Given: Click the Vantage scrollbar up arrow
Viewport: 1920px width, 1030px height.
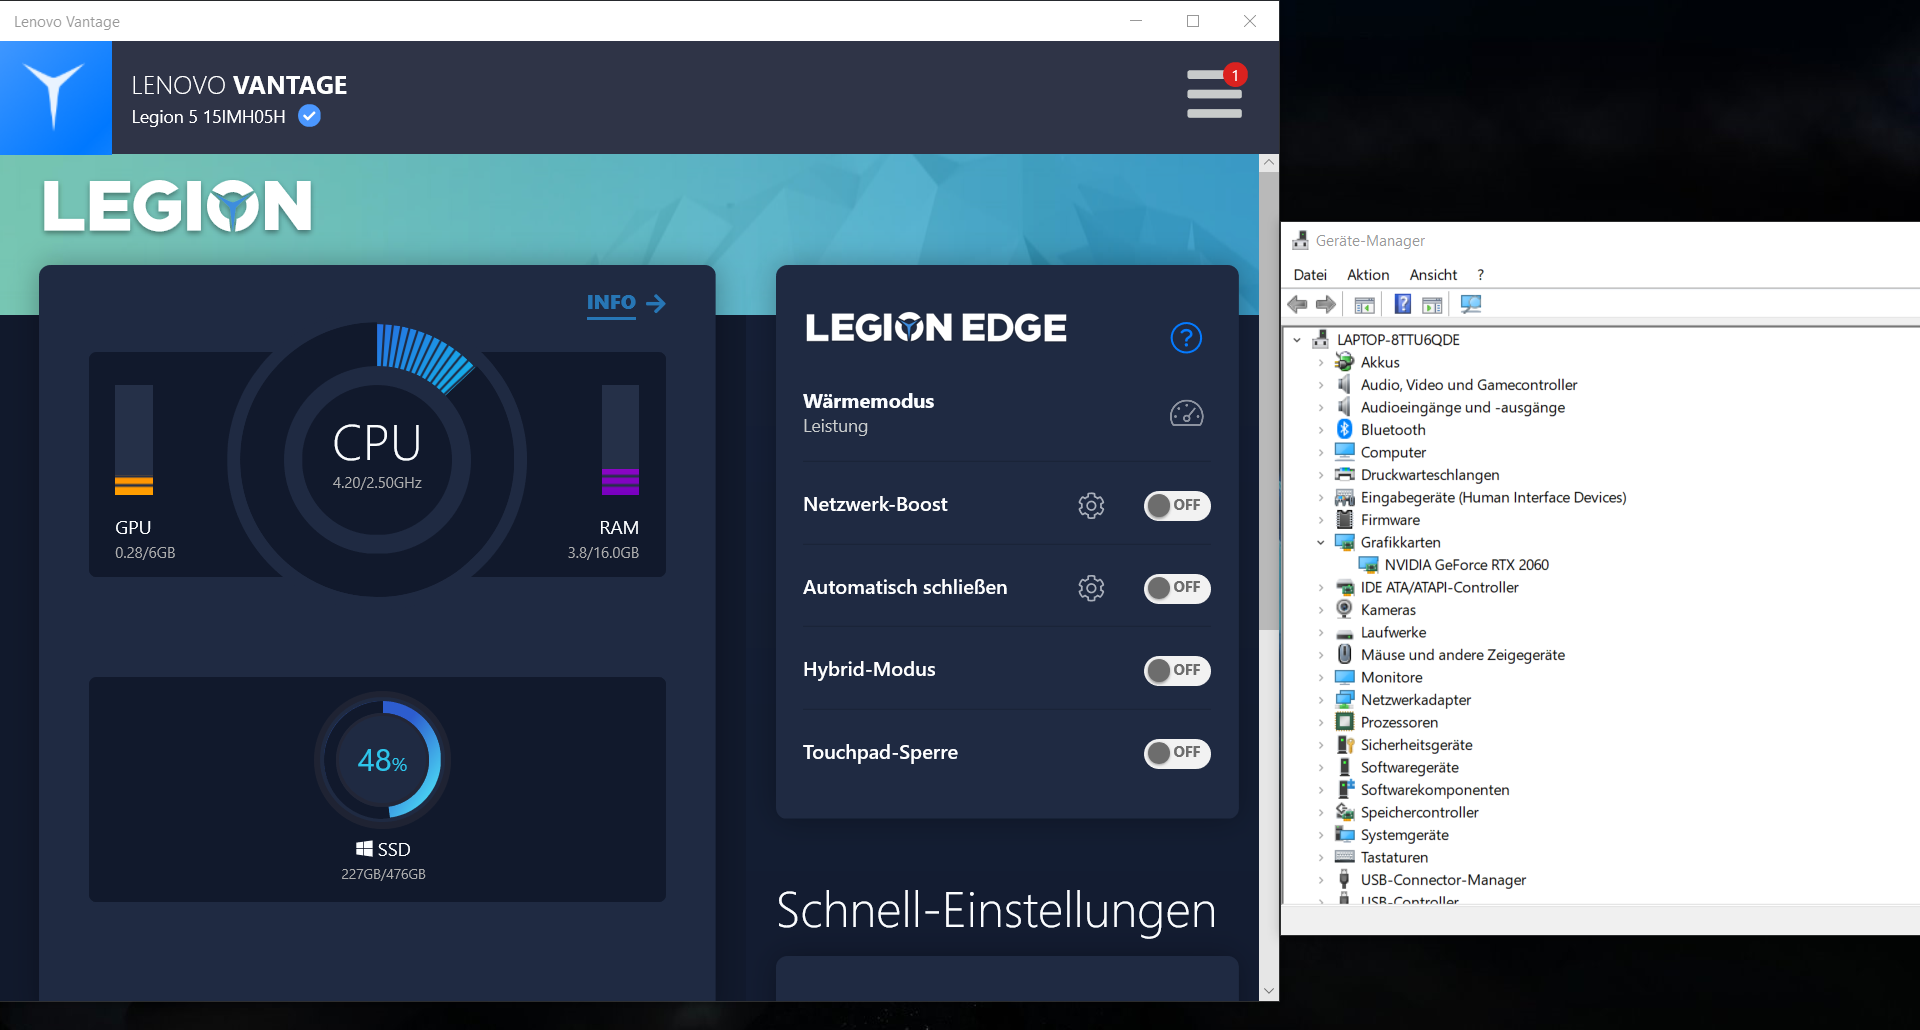Looking at the screenshot, I should [x=1269, y=162].
